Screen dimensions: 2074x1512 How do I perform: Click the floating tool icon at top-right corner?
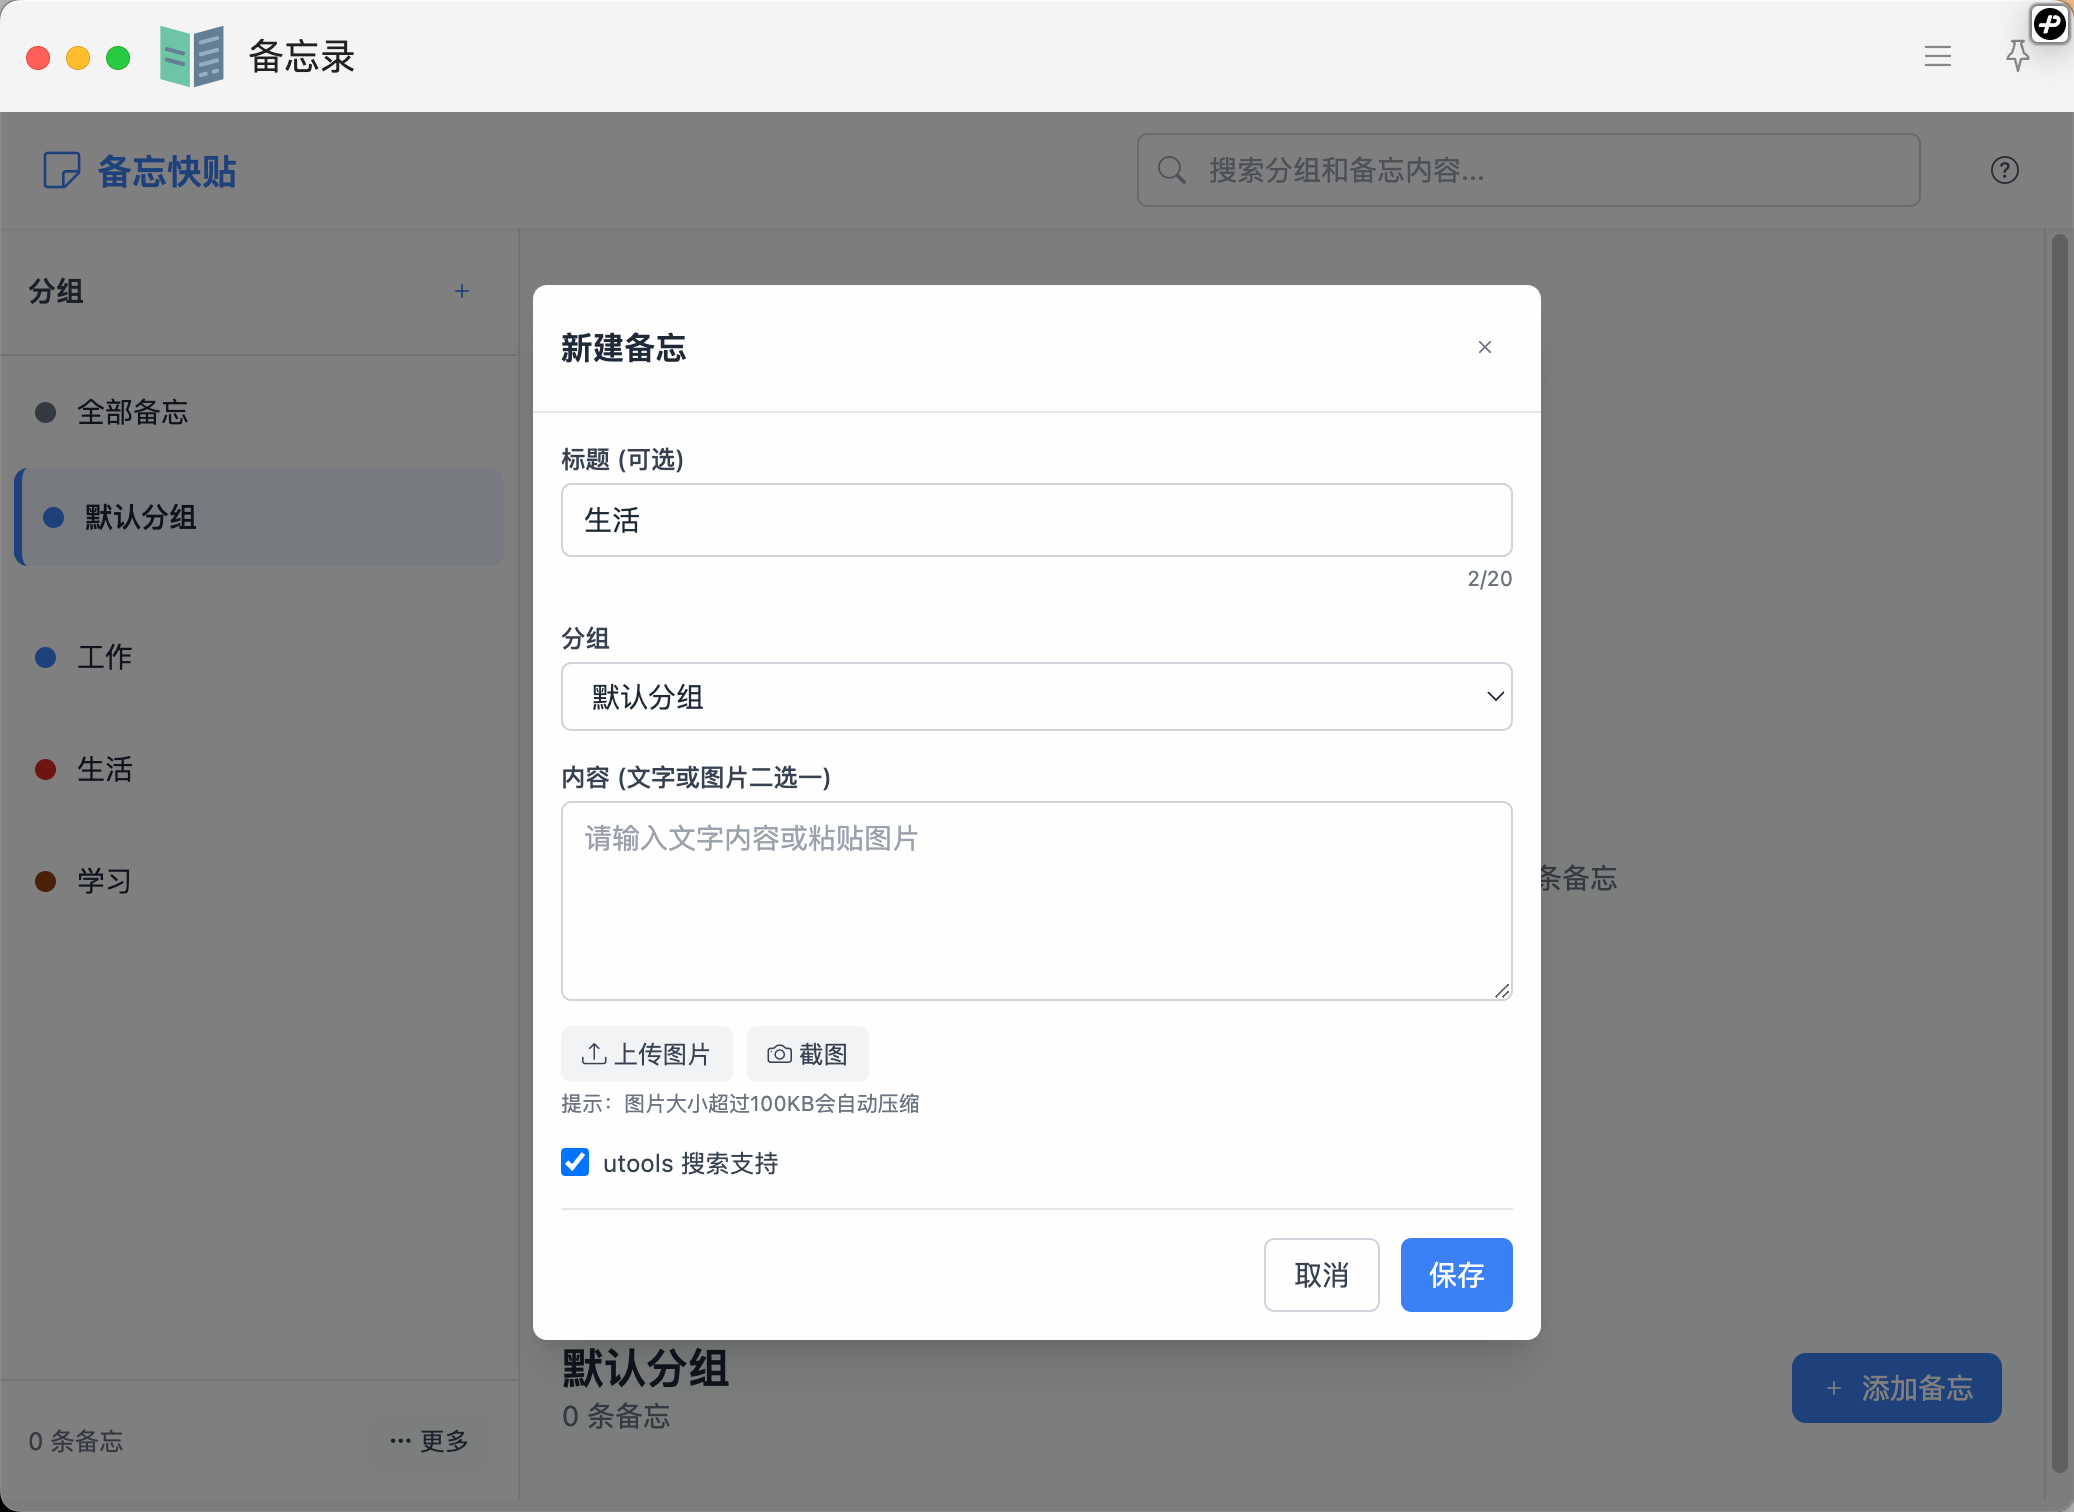(x=2049, y=23)
